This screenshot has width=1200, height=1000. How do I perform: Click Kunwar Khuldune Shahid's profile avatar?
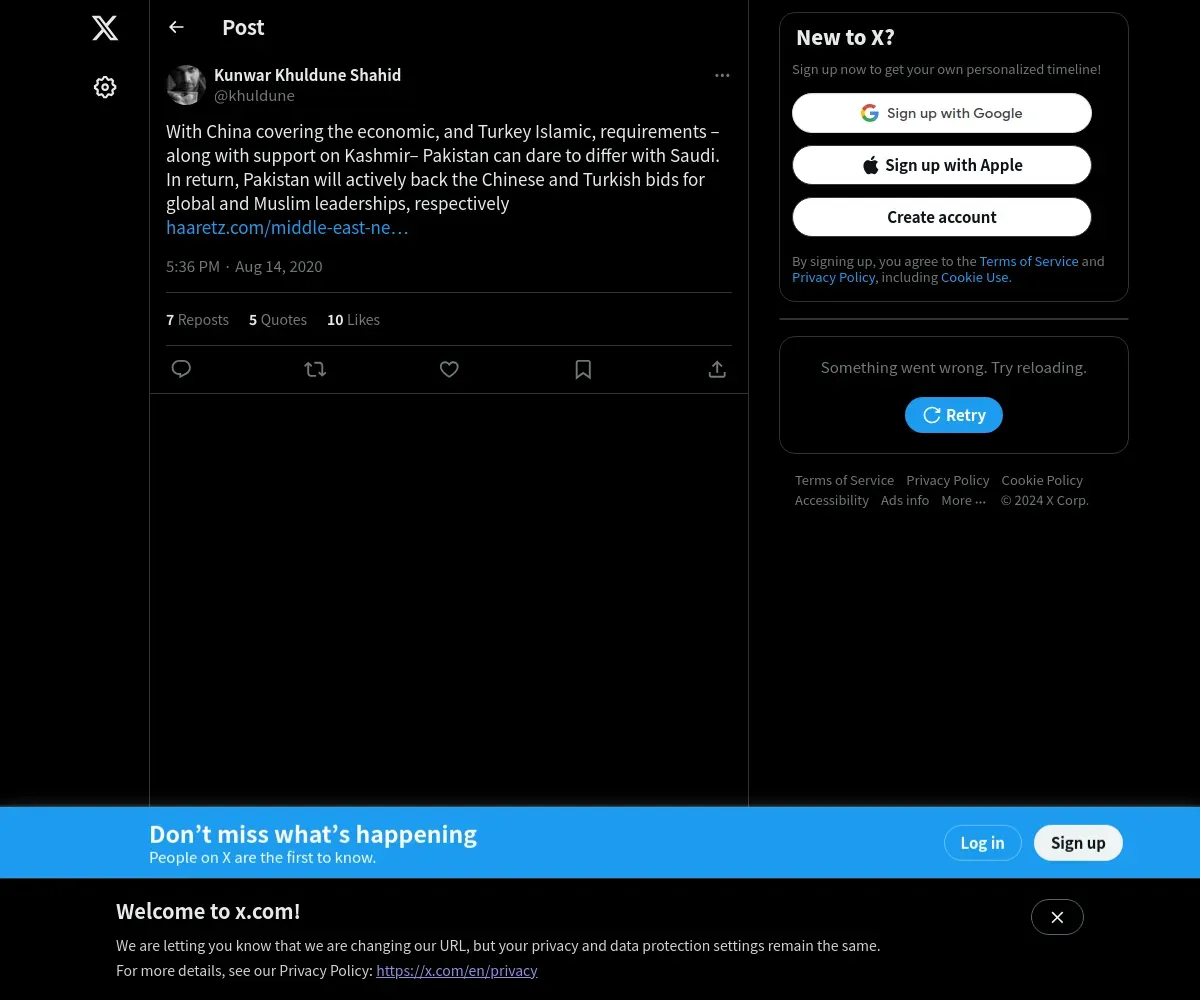click(x=186, y=85)
